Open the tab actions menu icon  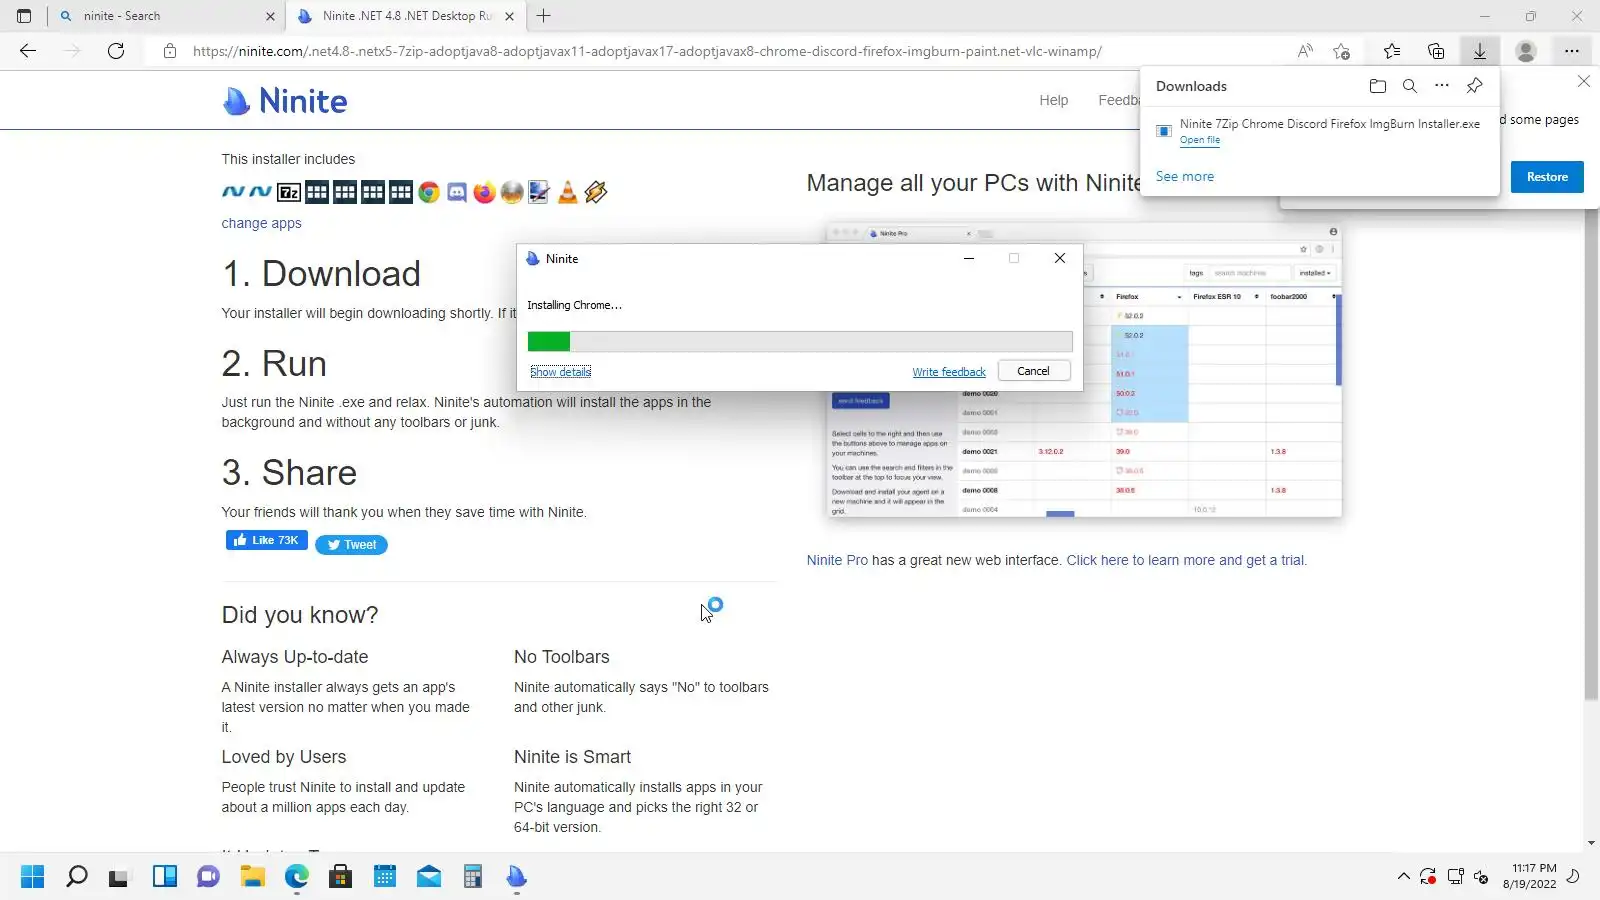24,16
